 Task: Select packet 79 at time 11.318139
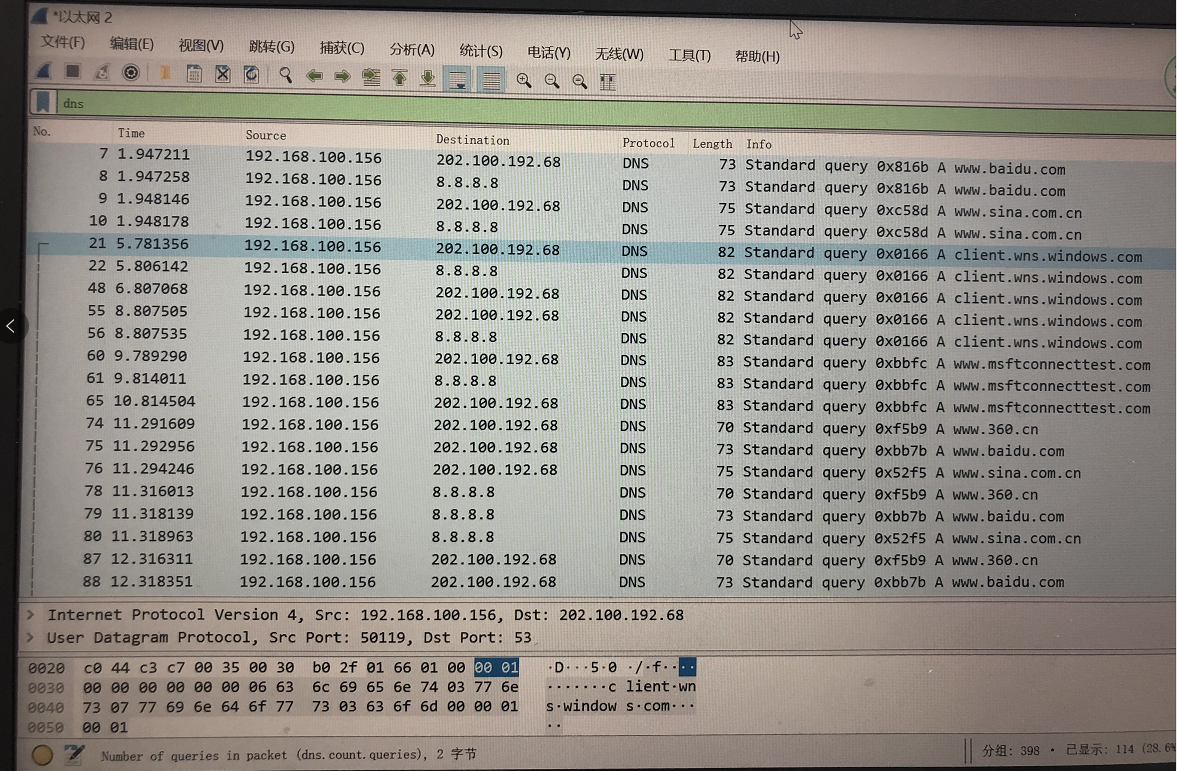(x=601, y=514)
